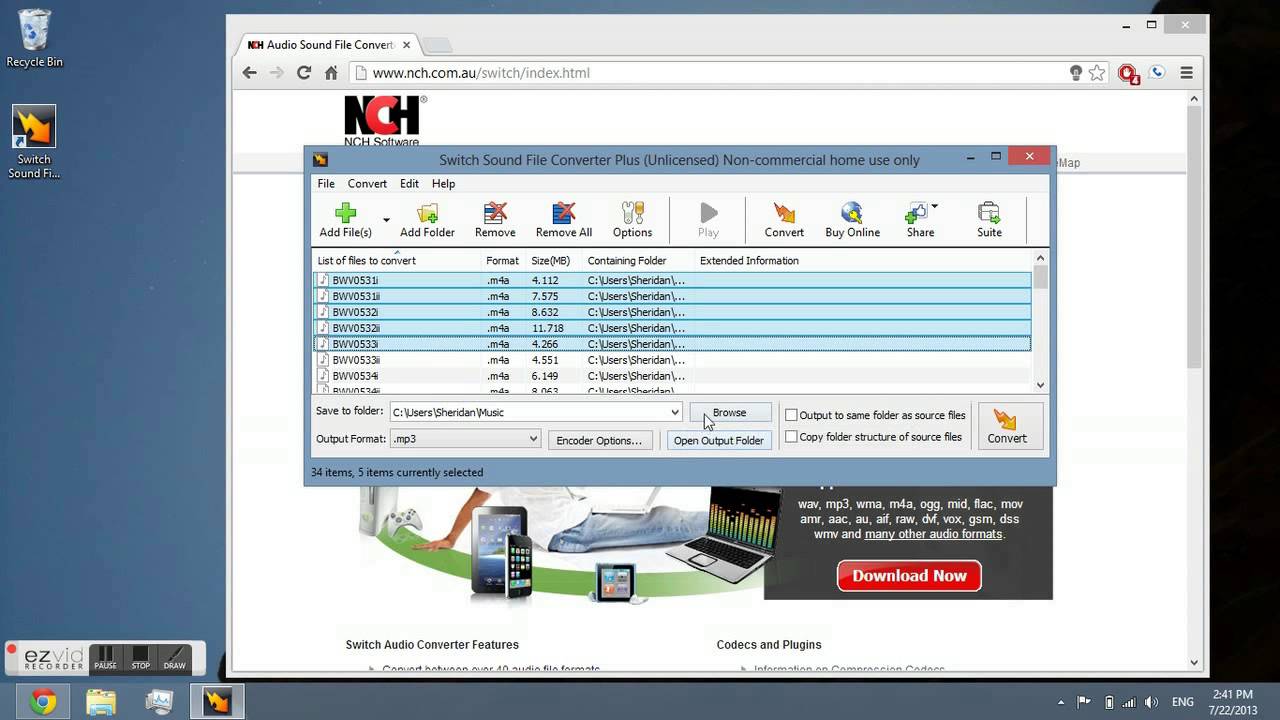Image resolution: width=1280 pixels, height=720 pixels.
Task: Select file BWV0533i in the list
Action: coord(672,344)
